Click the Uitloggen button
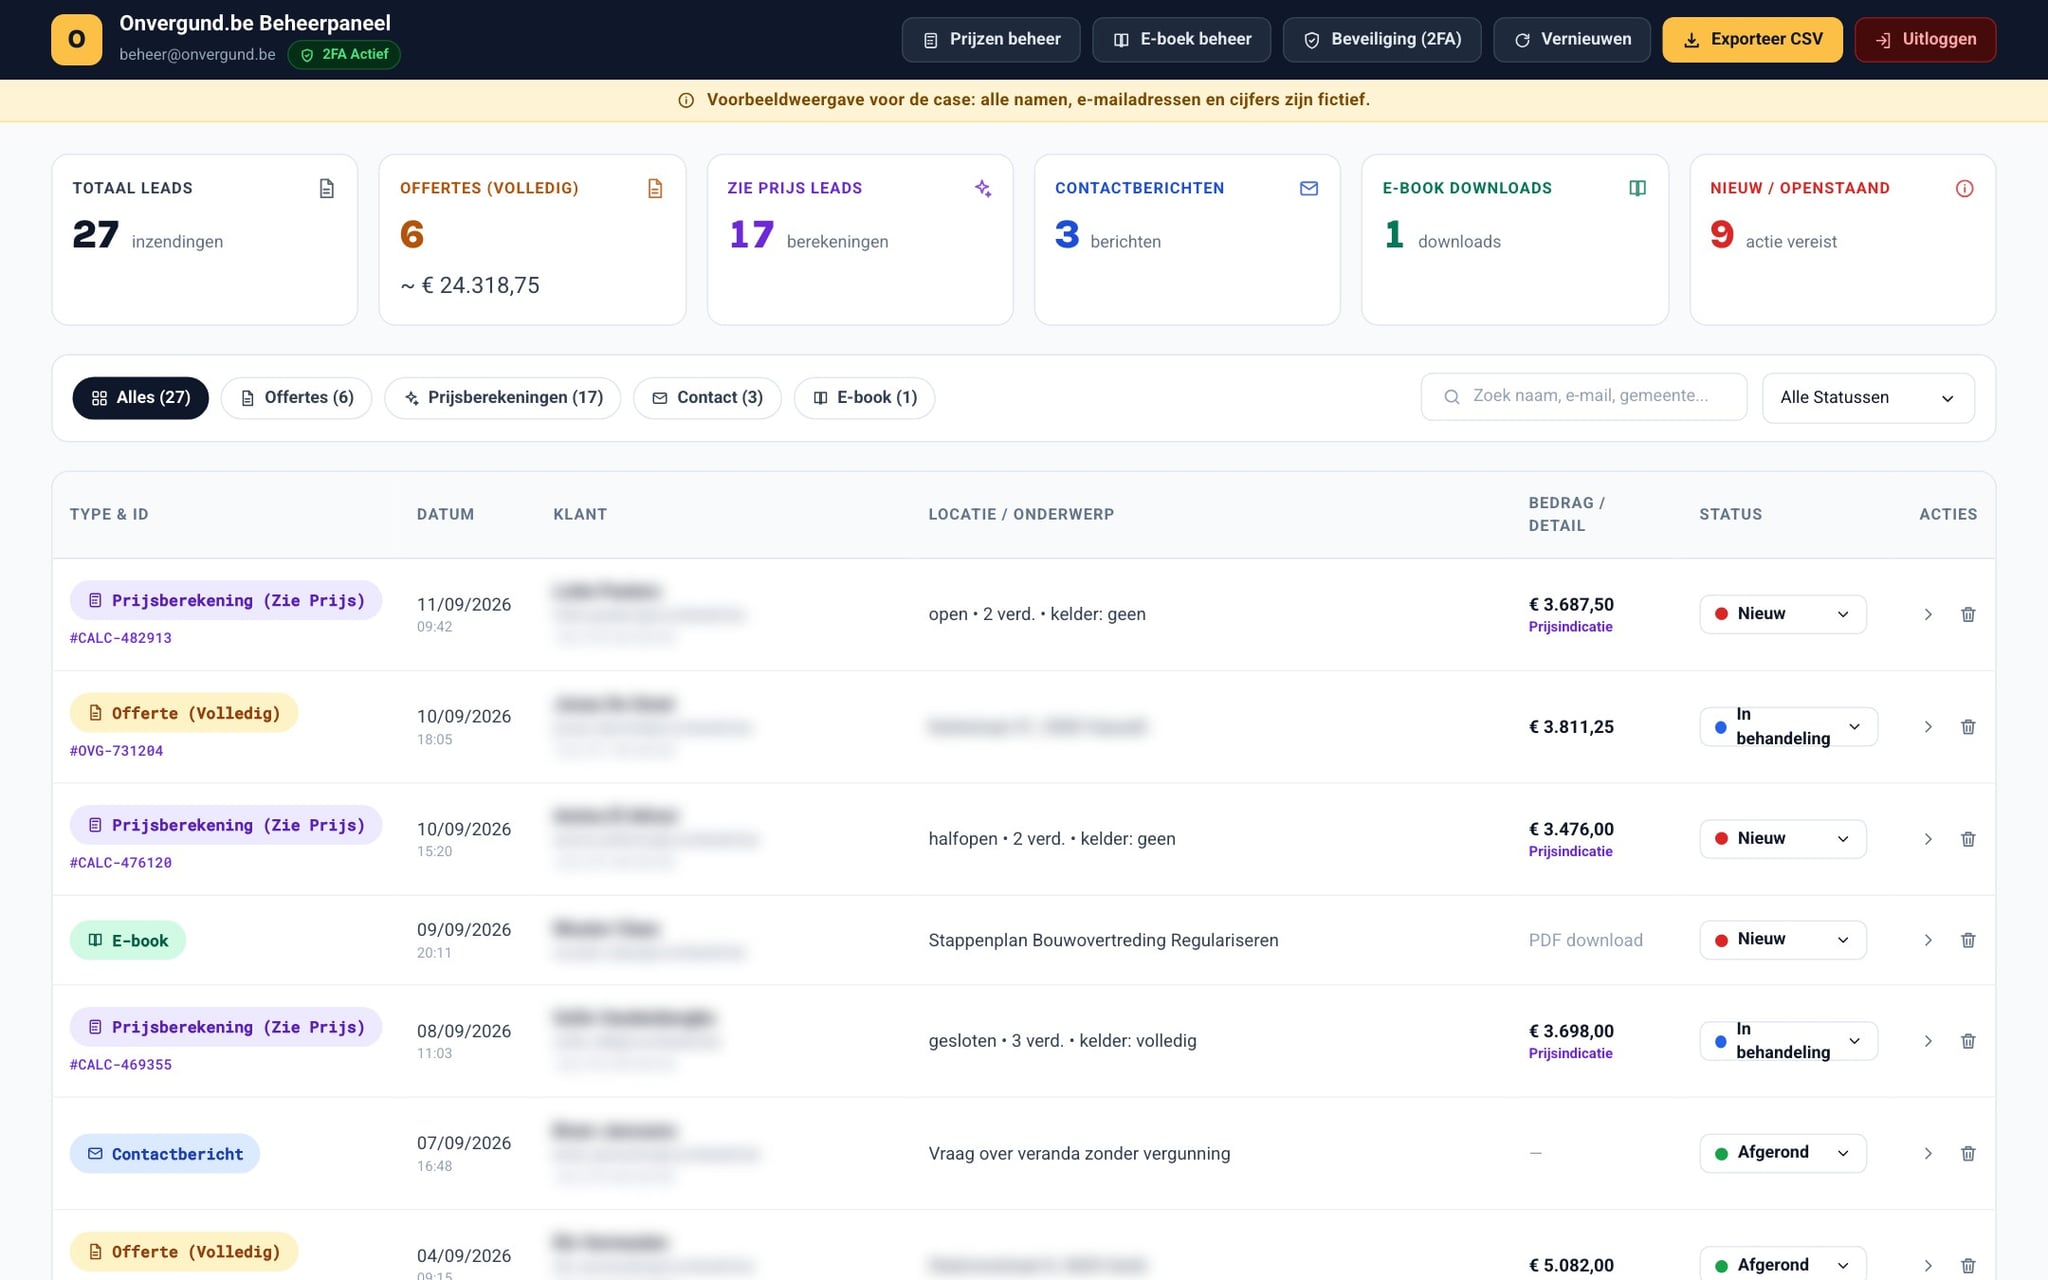 1925,40
